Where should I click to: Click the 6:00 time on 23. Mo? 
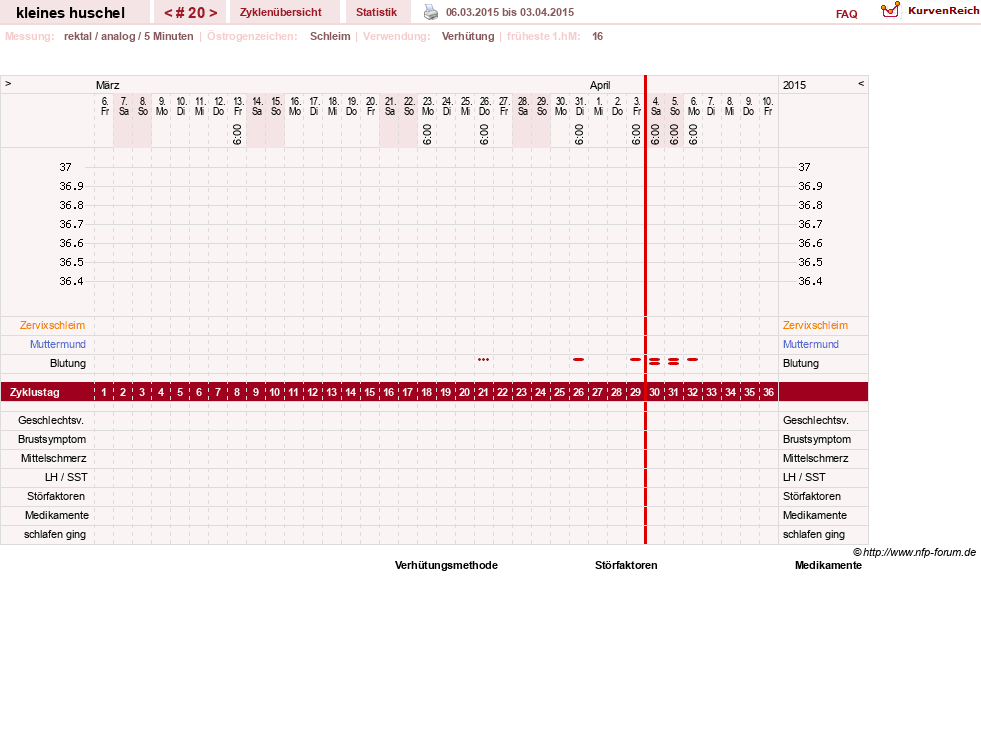[427, 135]
